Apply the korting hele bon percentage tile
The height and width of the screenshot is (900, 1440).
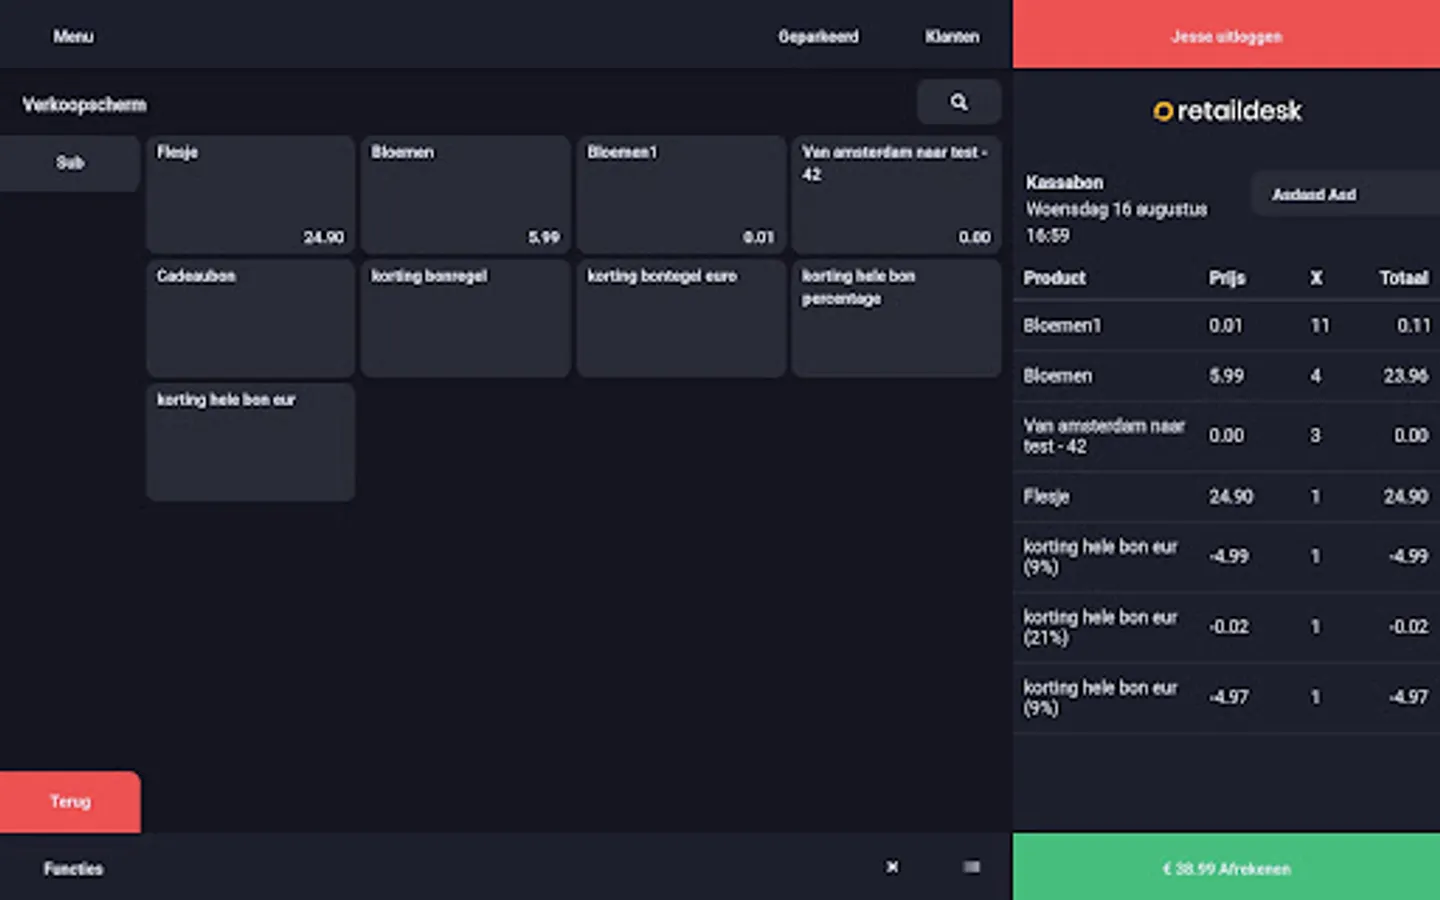coord(896,318)
